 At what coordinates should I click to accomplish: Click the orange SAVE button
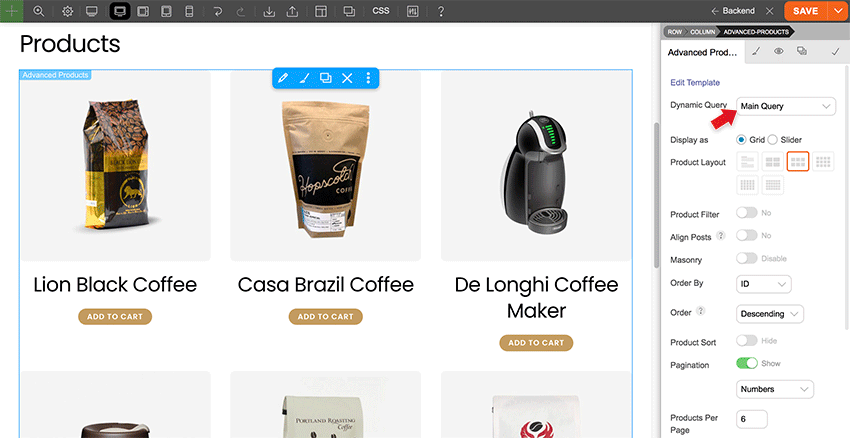coord(806,11)
